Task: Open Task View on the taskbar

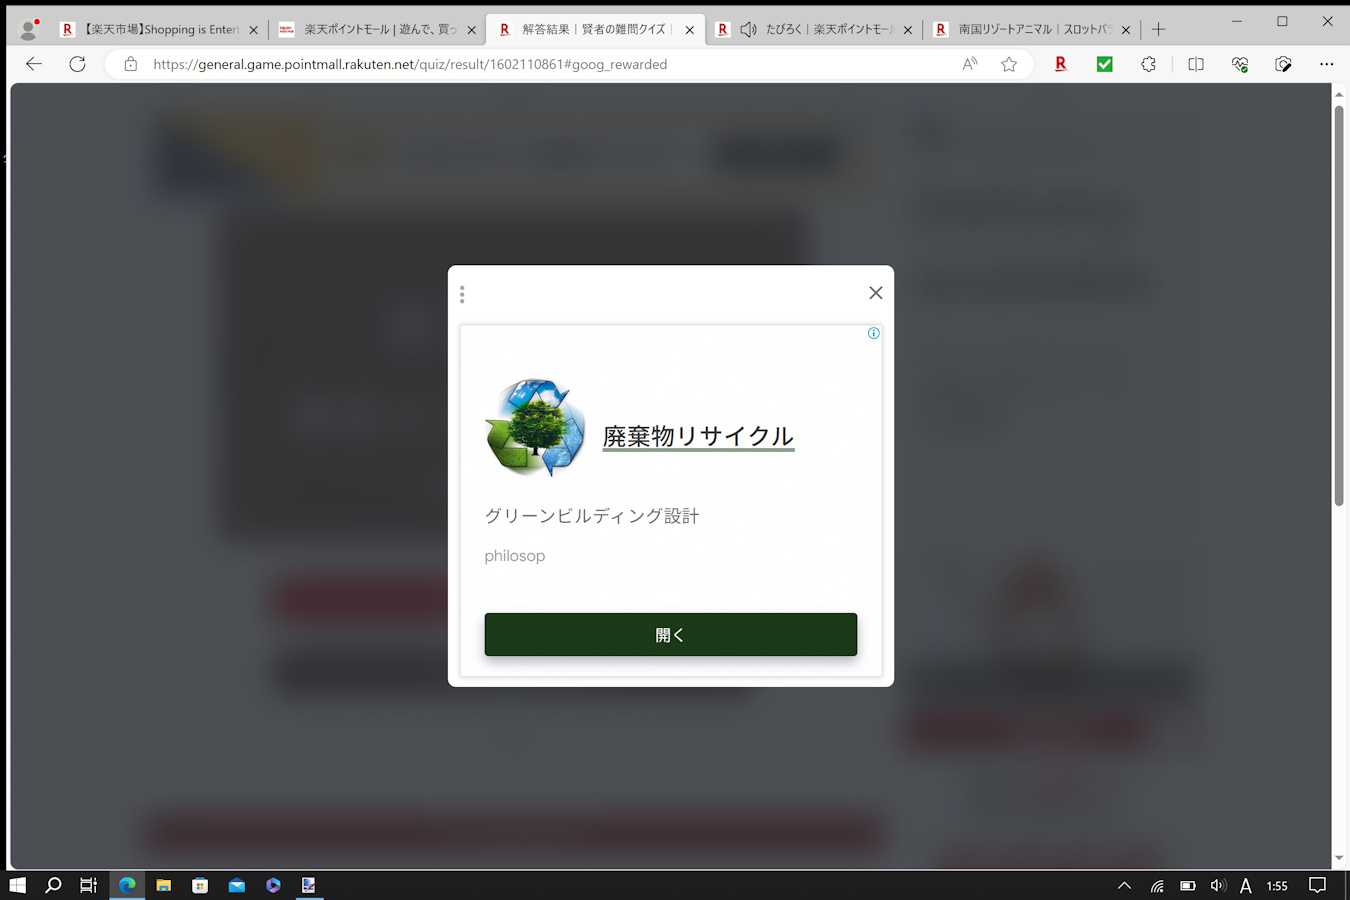Action: 89,885
